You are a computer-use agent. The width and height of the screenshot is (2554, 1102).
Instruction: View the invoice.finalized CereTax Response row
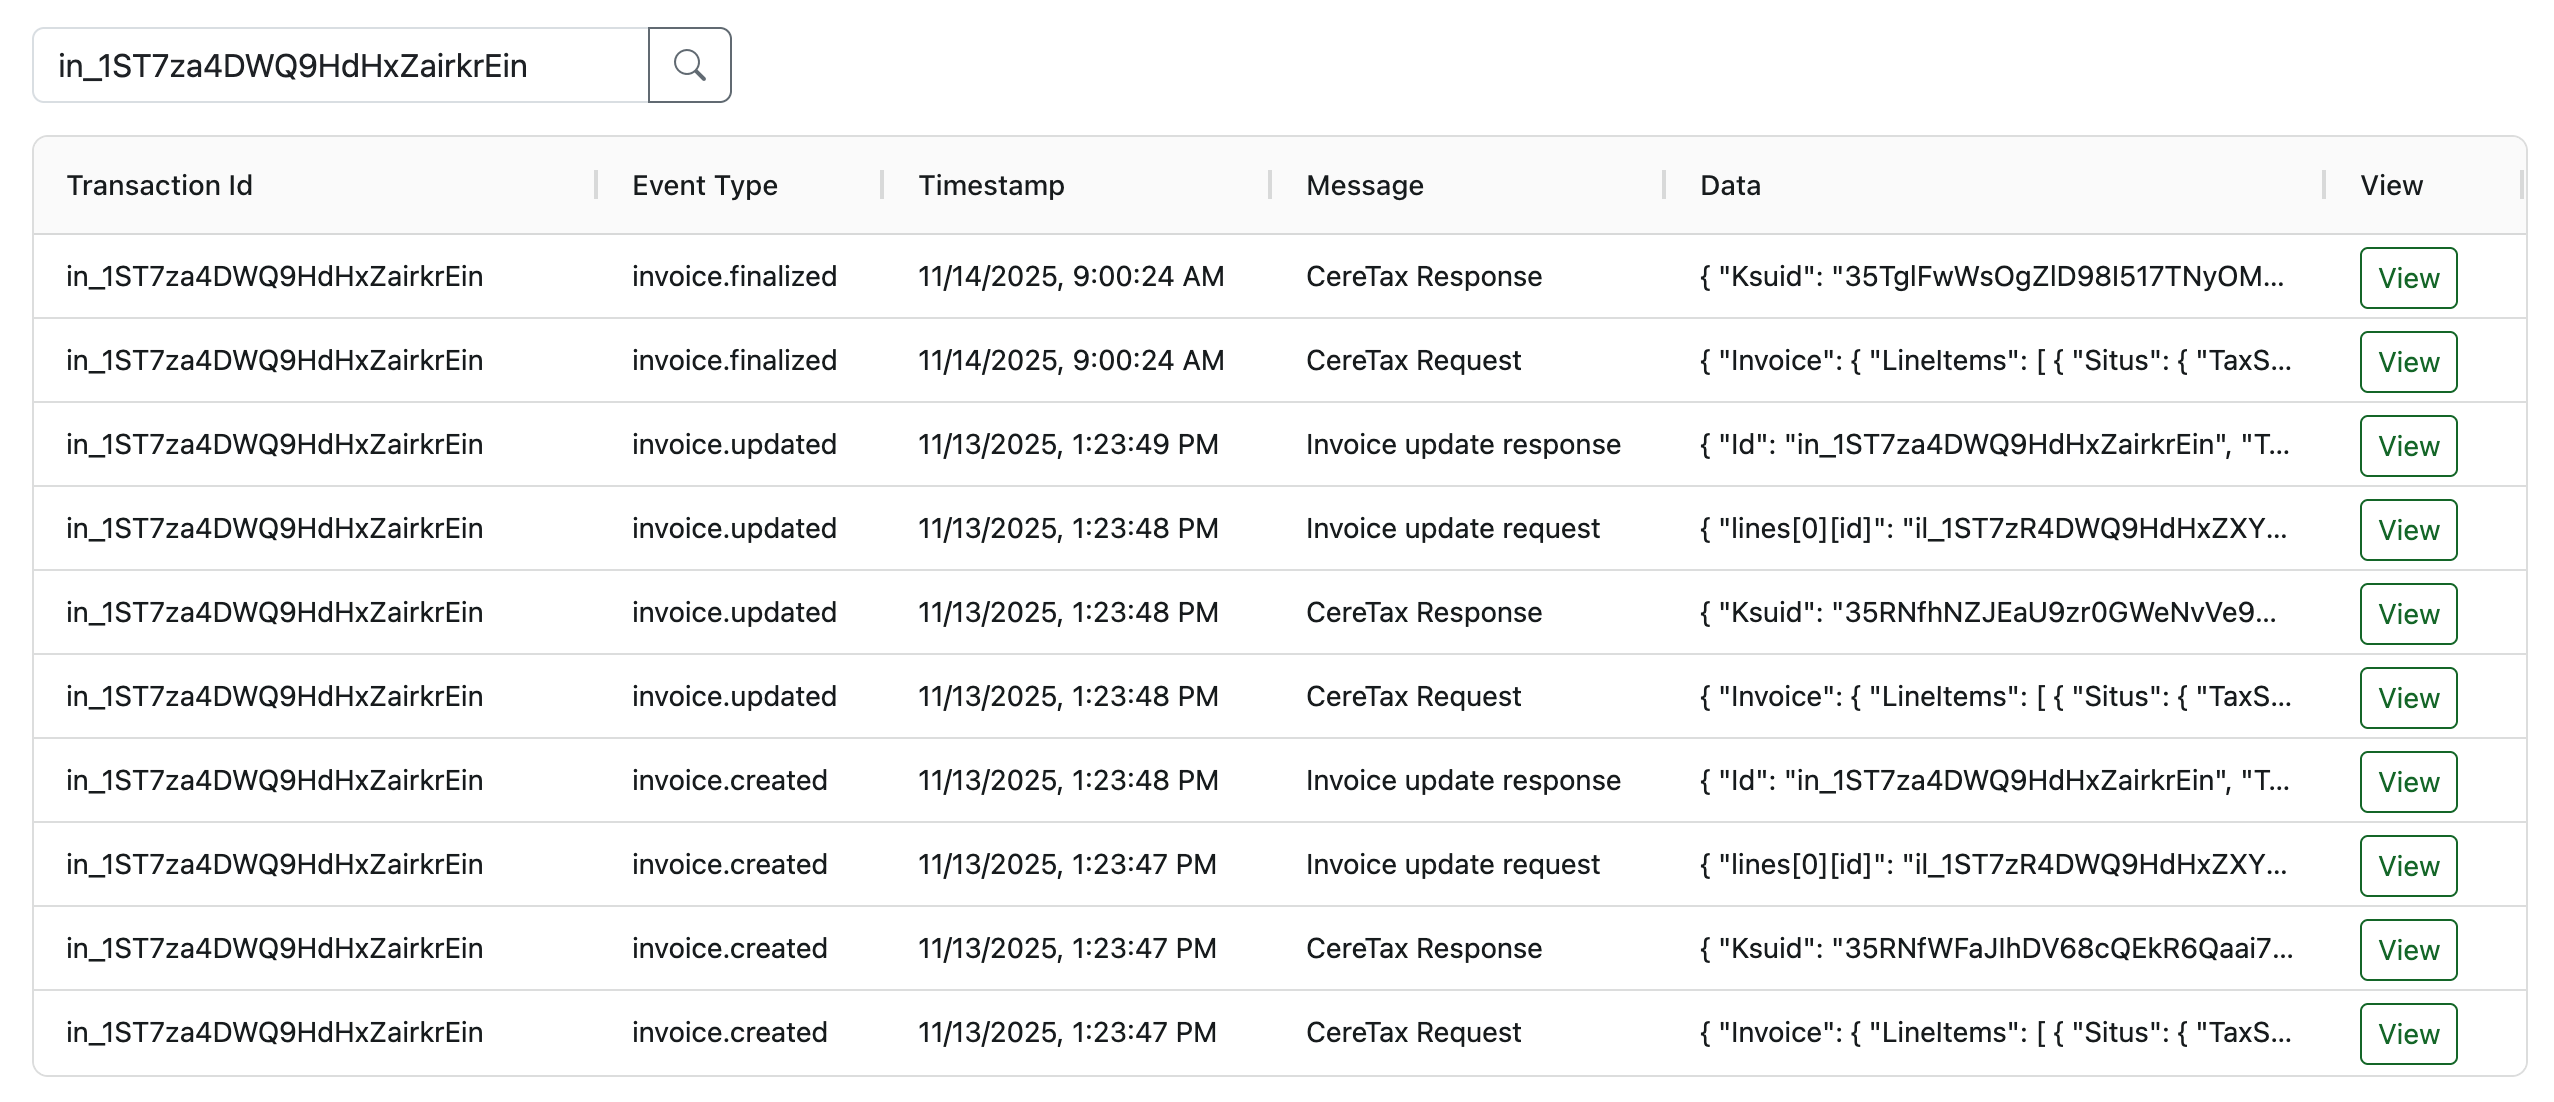[2408, 278]
